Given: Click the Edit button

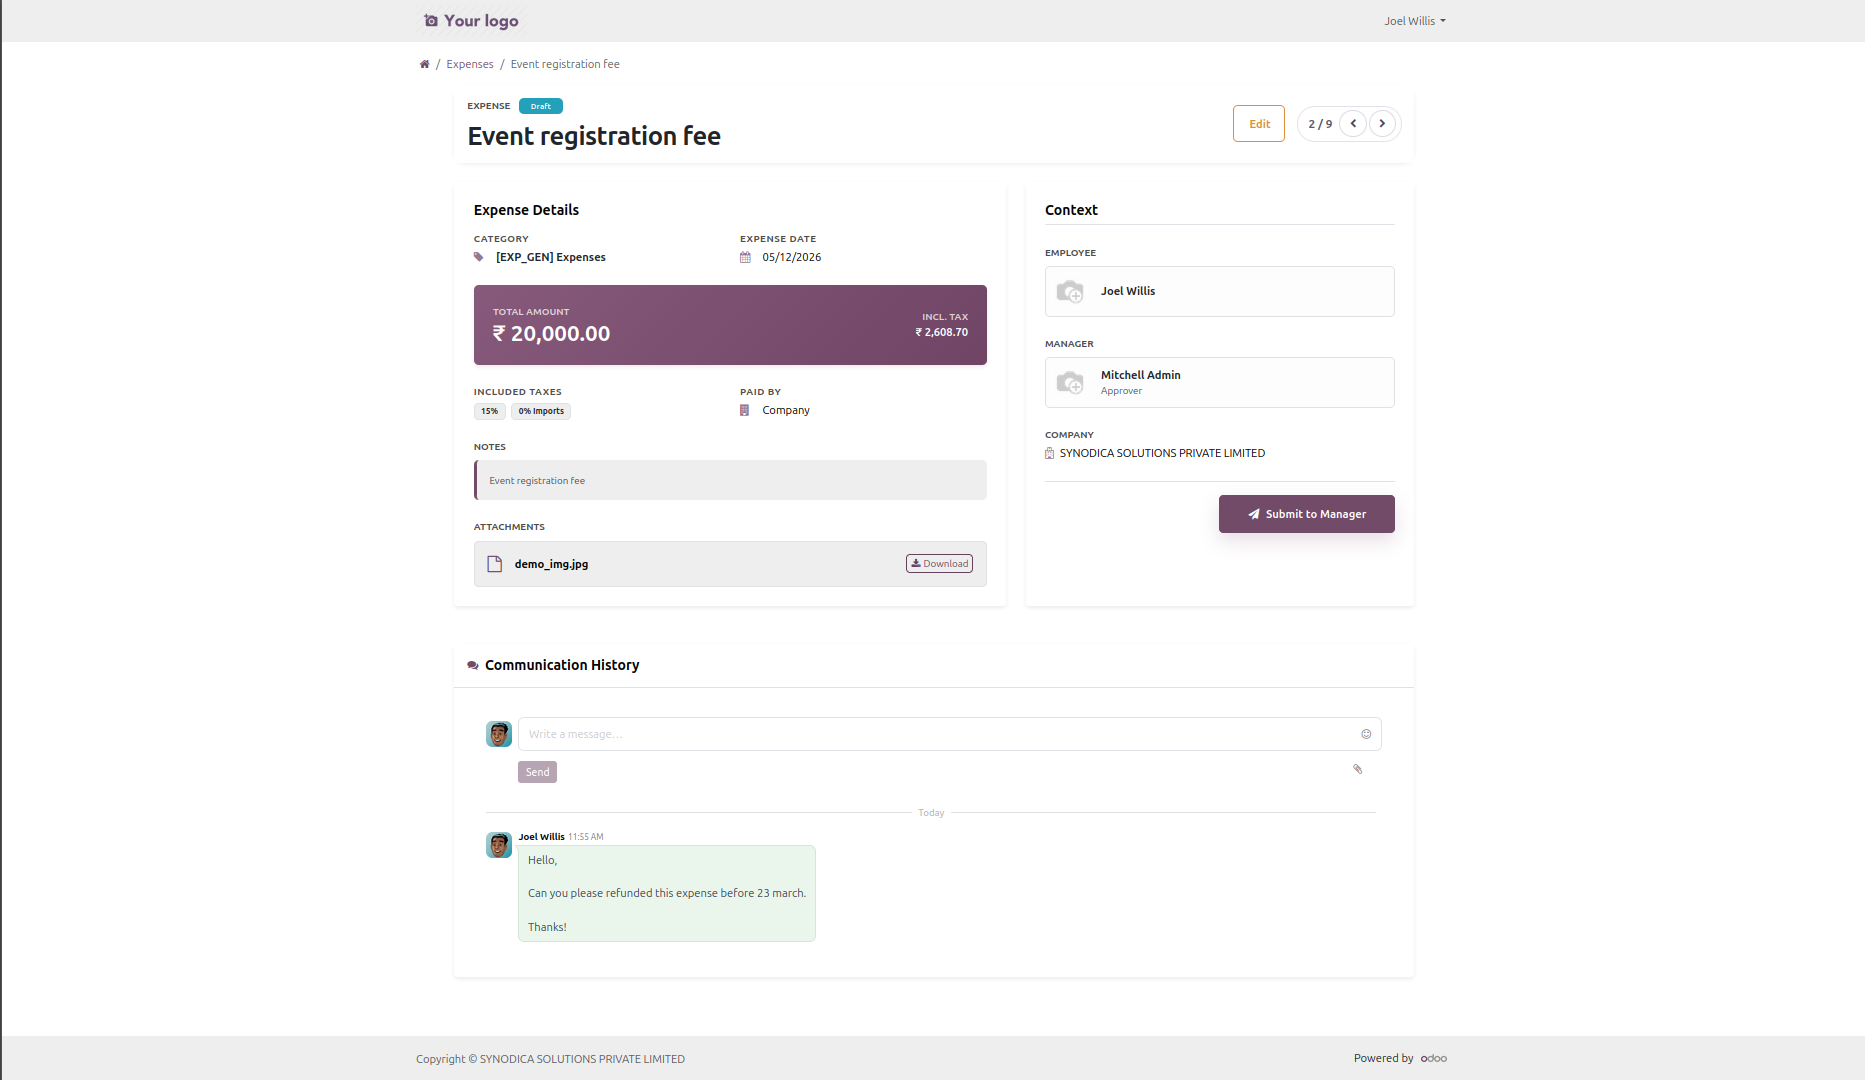Looking at the screenshot, I should pos(1259,124).
